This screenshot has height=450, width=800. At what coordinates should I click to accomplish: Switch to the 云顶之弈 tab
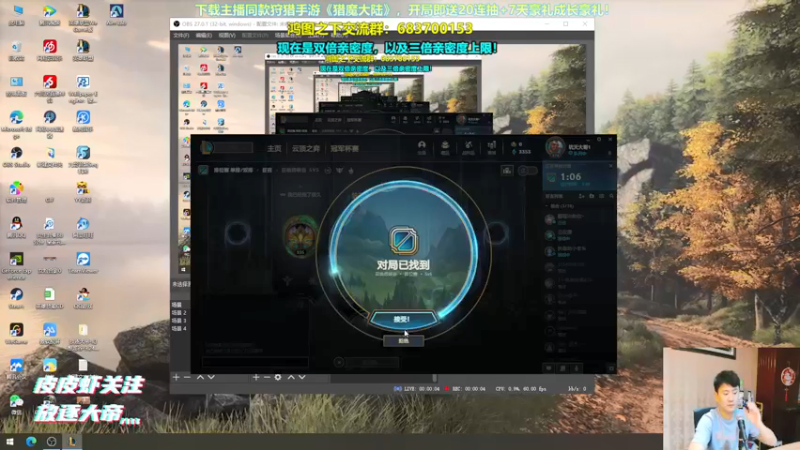pyautogui.click(x=306, y=148)
